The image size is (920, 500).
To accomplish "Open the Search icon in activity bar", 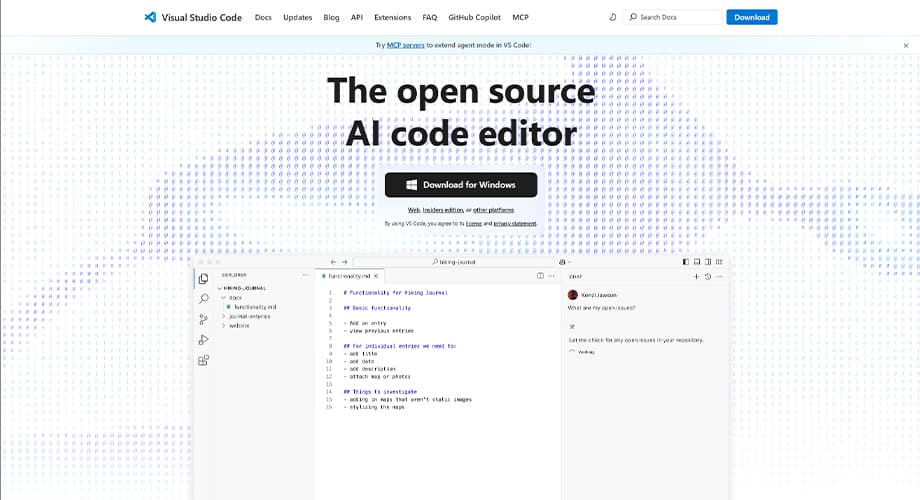I will pyautogui.click(x=203, y=299).
